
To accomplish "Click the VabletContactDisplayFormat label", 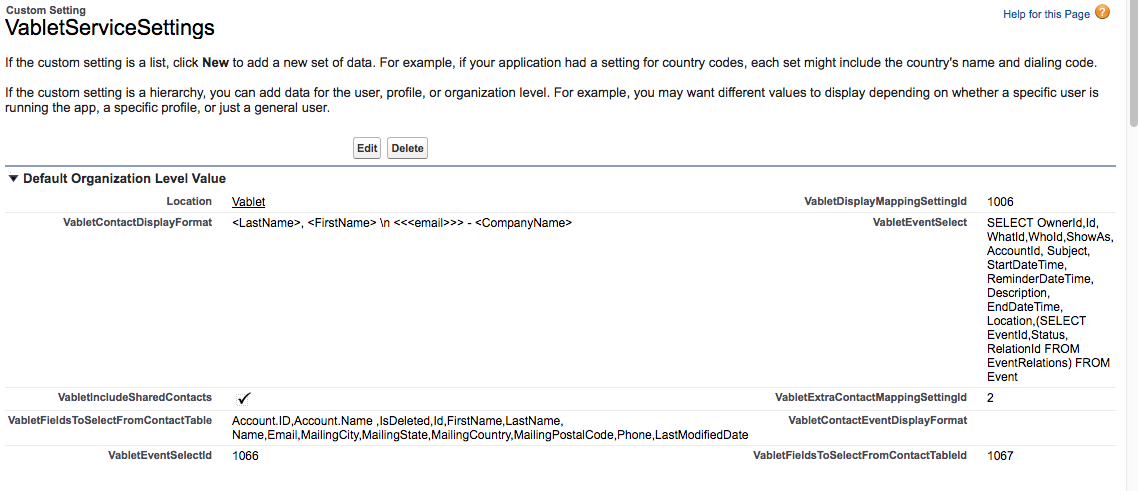I will click(x=138, y=223).
